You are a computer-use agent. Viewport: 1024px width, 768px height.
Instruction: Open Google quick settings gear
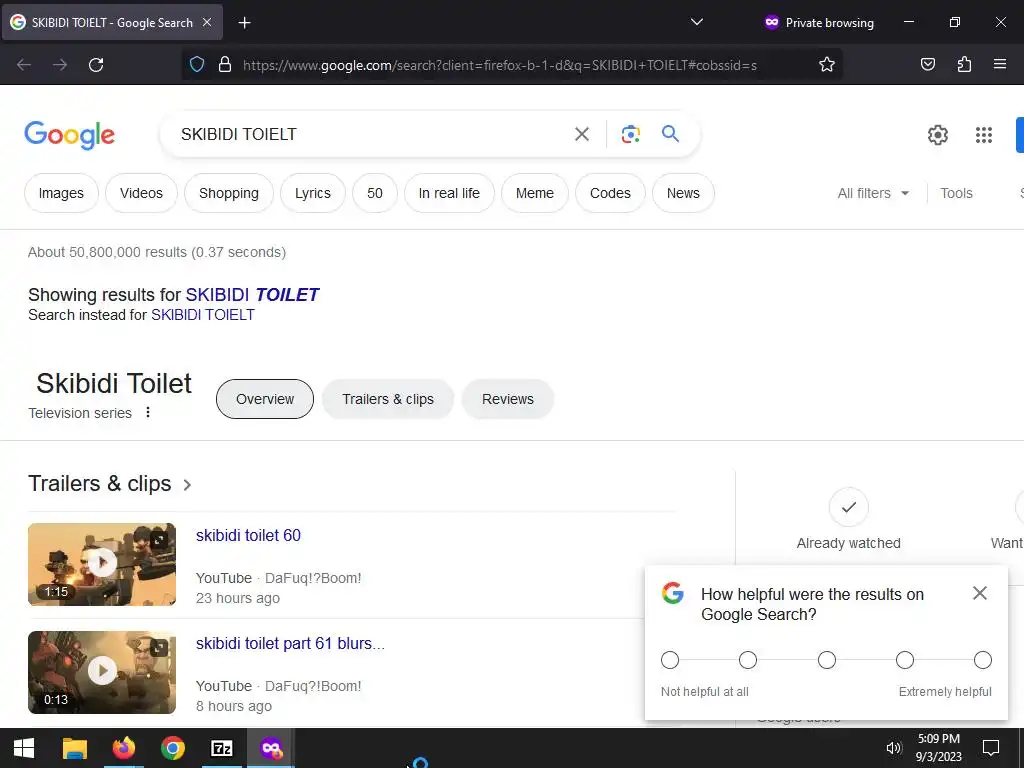pos(938,135)
